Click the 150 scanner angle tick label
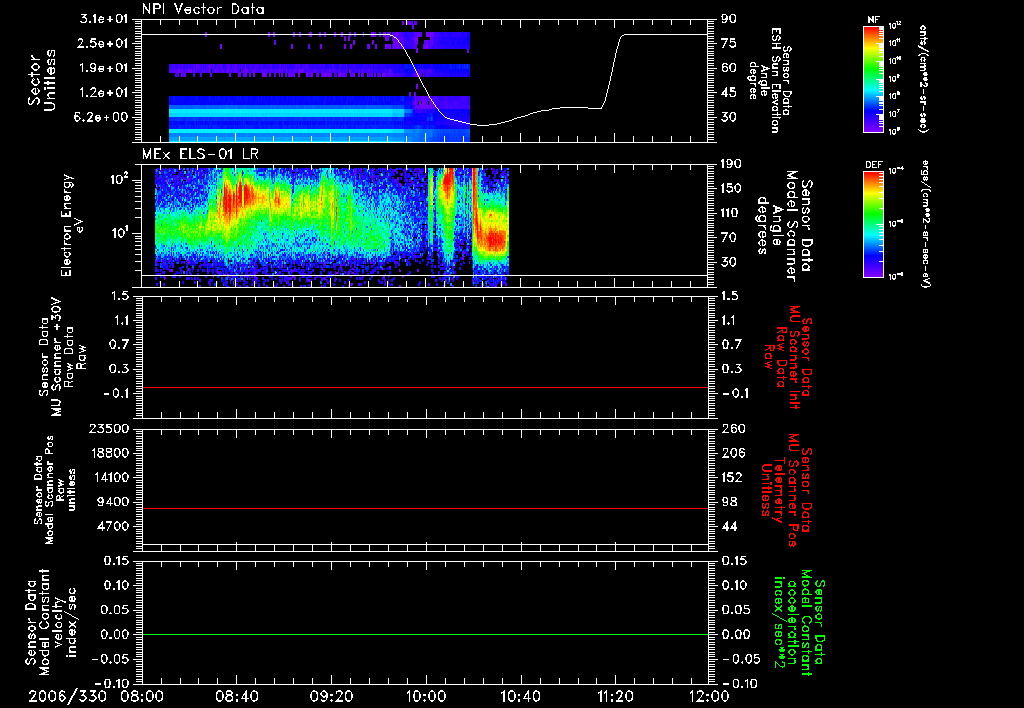Image resolution: width=1024 pixels, height=708 pixels. point(731,189)
